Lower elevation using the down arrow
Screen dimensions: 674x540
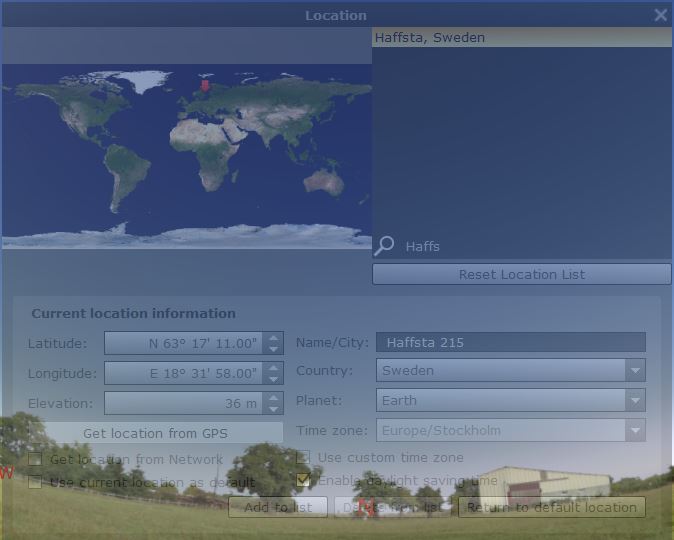(273, 409)
